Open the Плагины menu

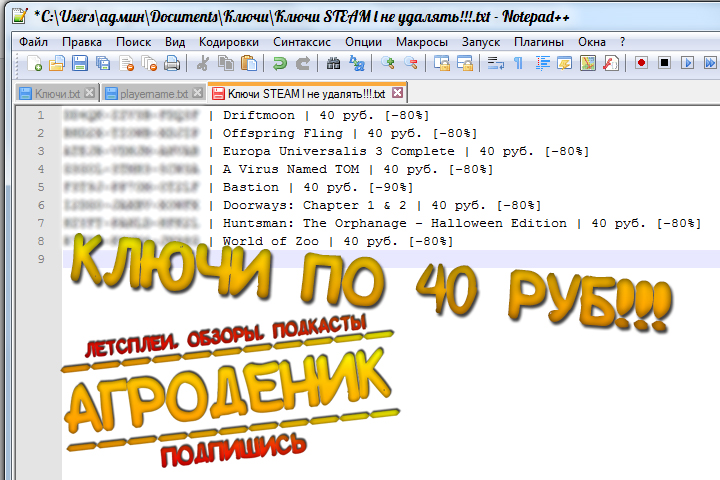click(539, 42)
